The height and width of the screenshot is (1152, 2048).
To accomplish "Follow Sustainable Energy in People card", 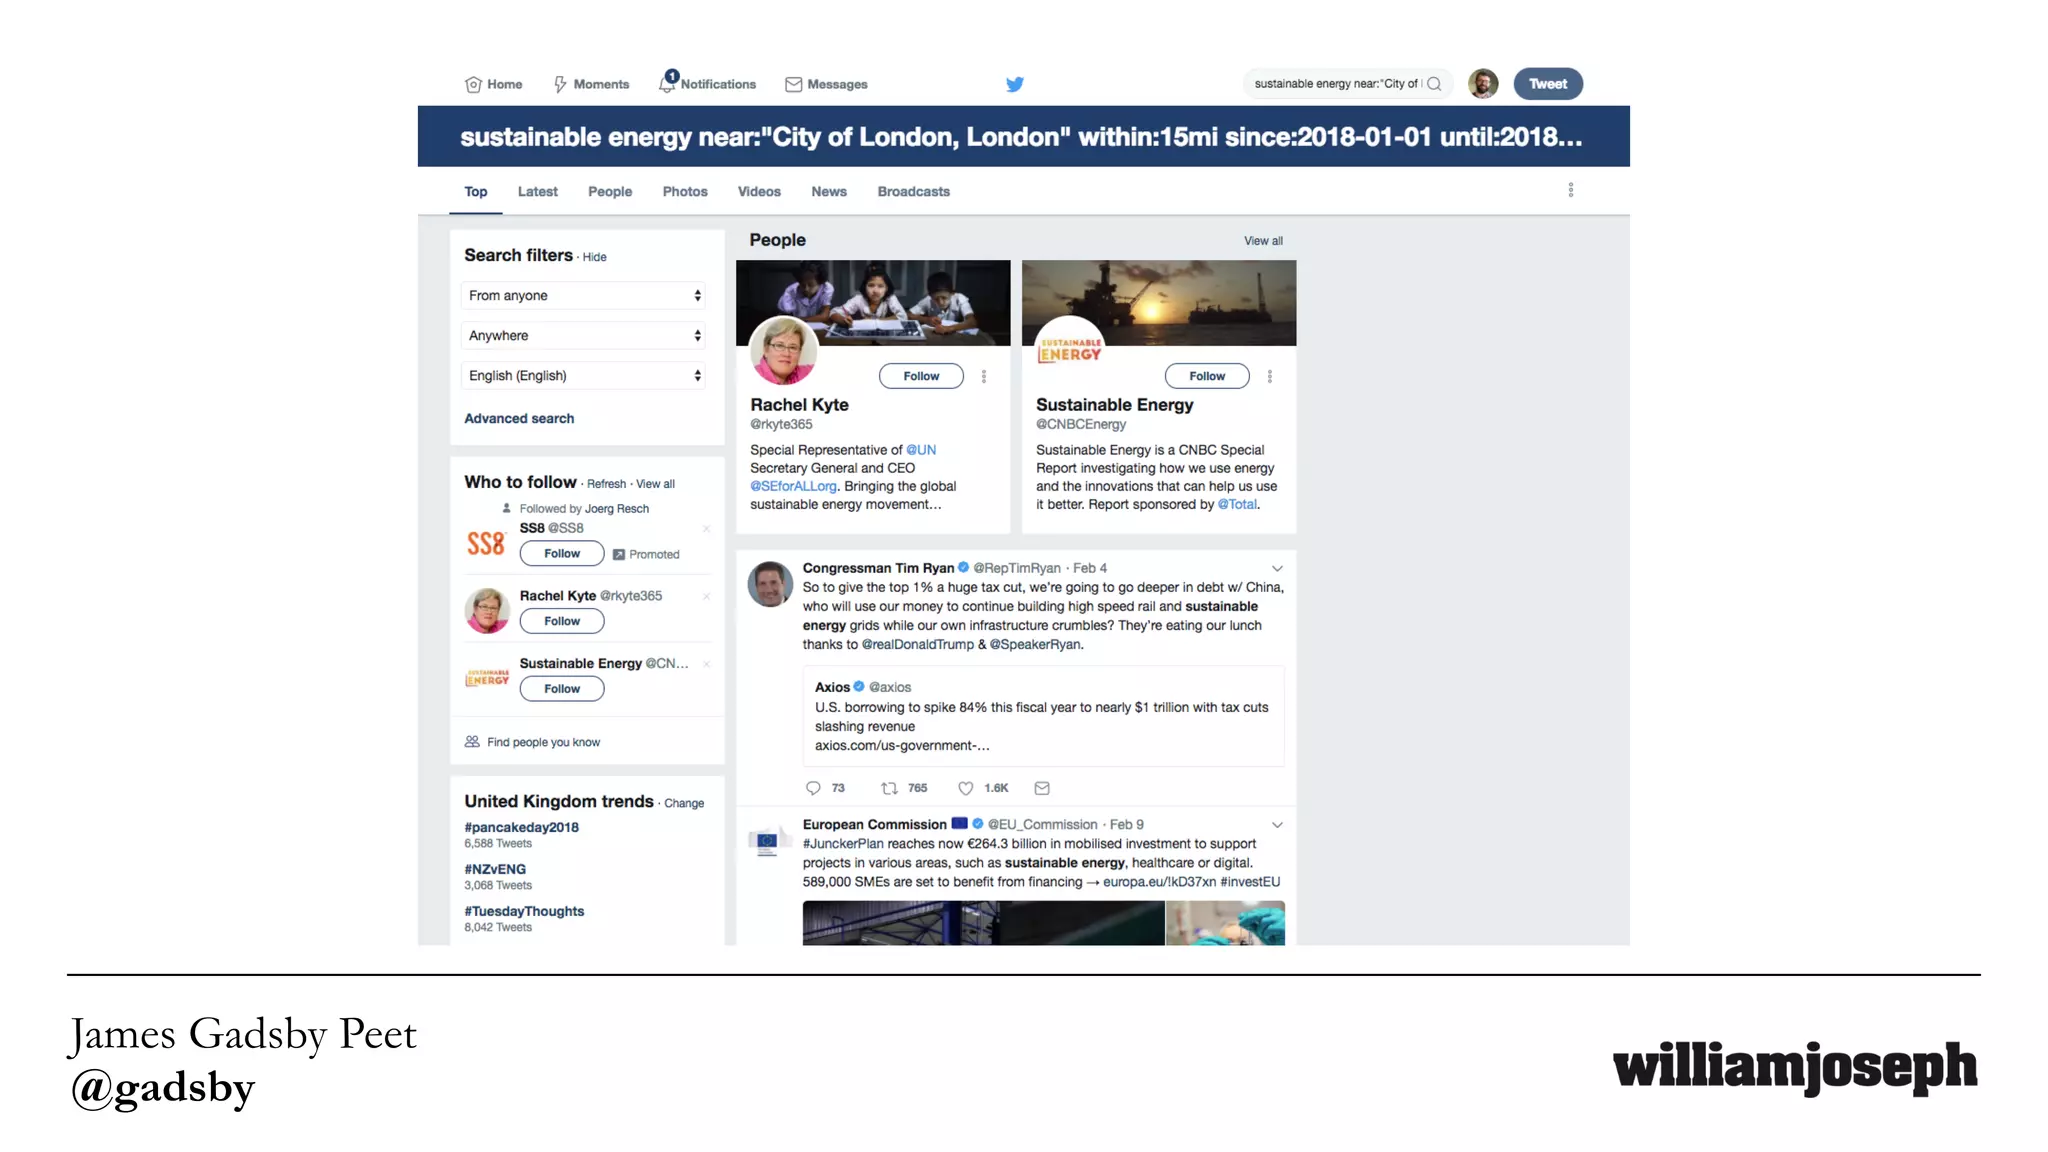I will (x=1206, y=376).
